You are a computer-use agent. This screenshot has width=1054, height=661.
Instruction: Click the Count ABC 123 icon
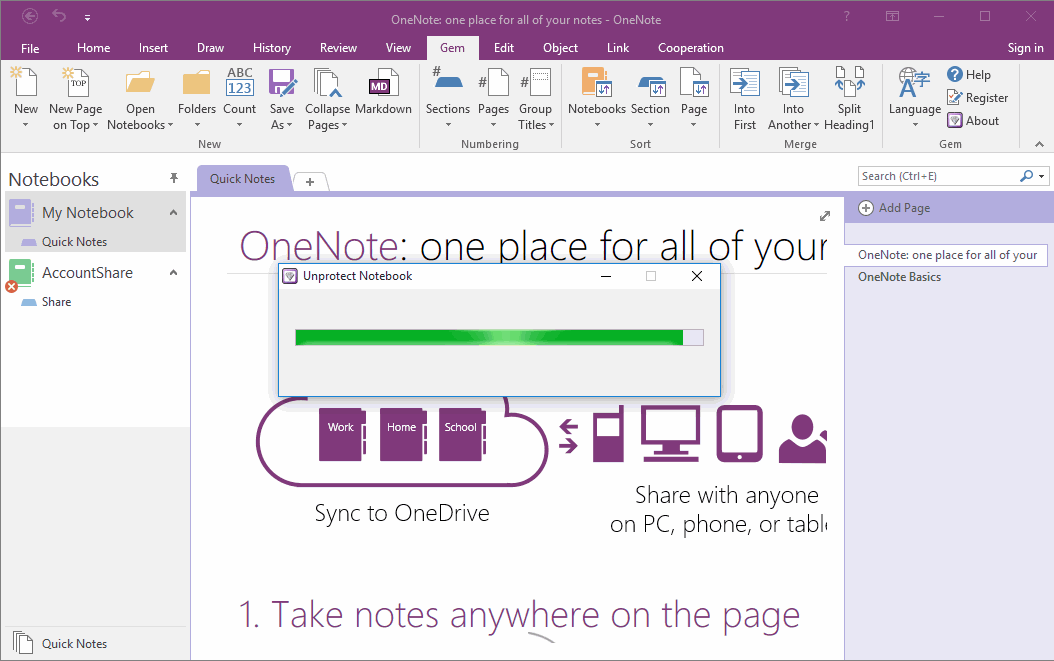239,82
